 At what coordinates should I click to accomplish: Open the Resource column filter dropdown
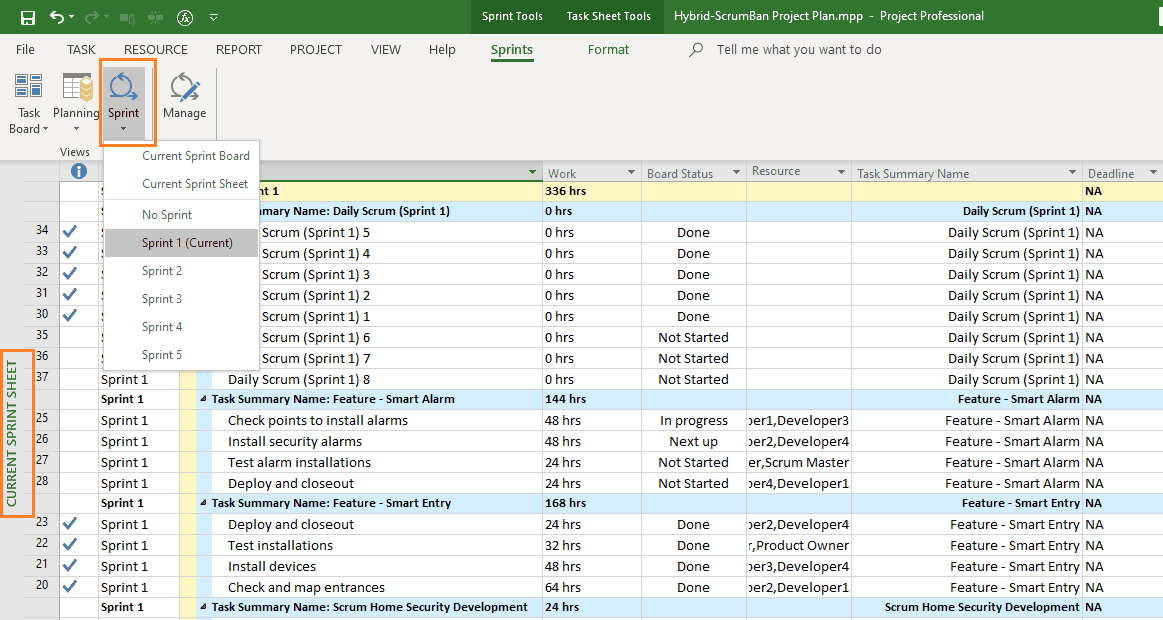(841, 172)
